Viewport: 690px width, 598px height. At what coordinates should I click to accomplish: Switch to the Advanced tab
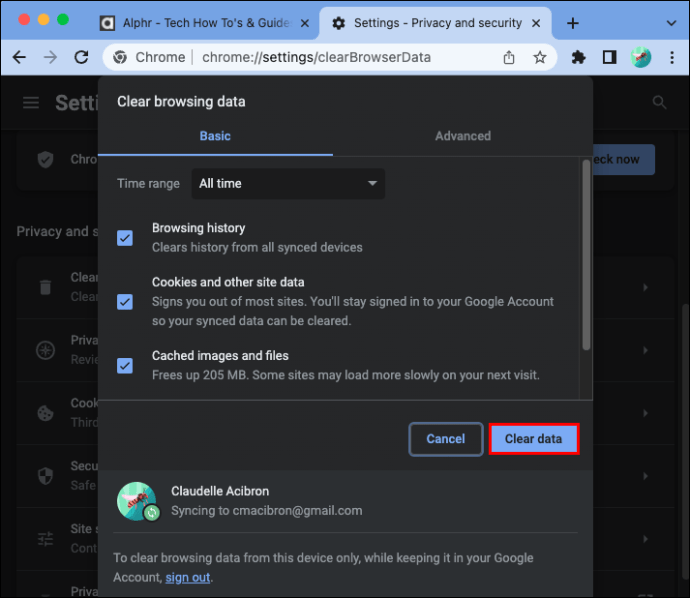click(x=463, y=136)
